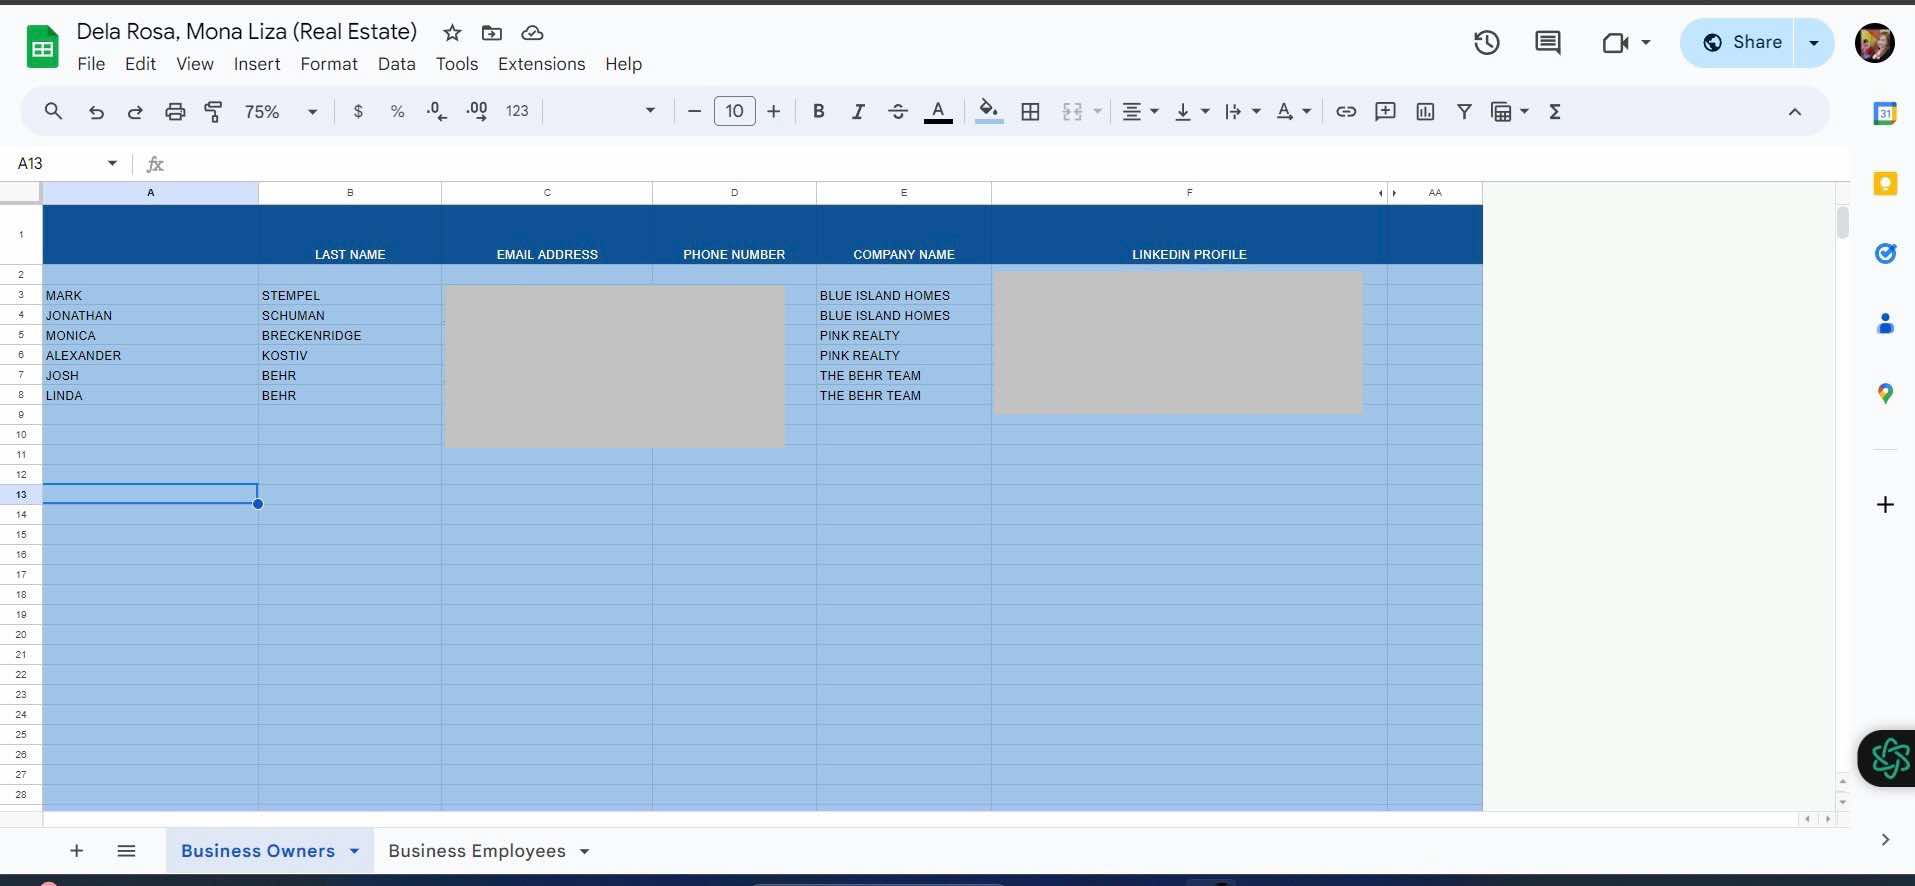Undo the last action

click(96, 112)
